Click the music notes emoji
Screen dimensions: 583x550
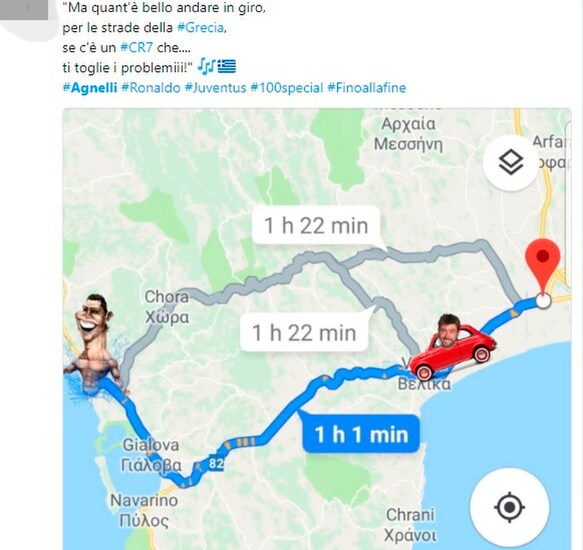point(206,66)
